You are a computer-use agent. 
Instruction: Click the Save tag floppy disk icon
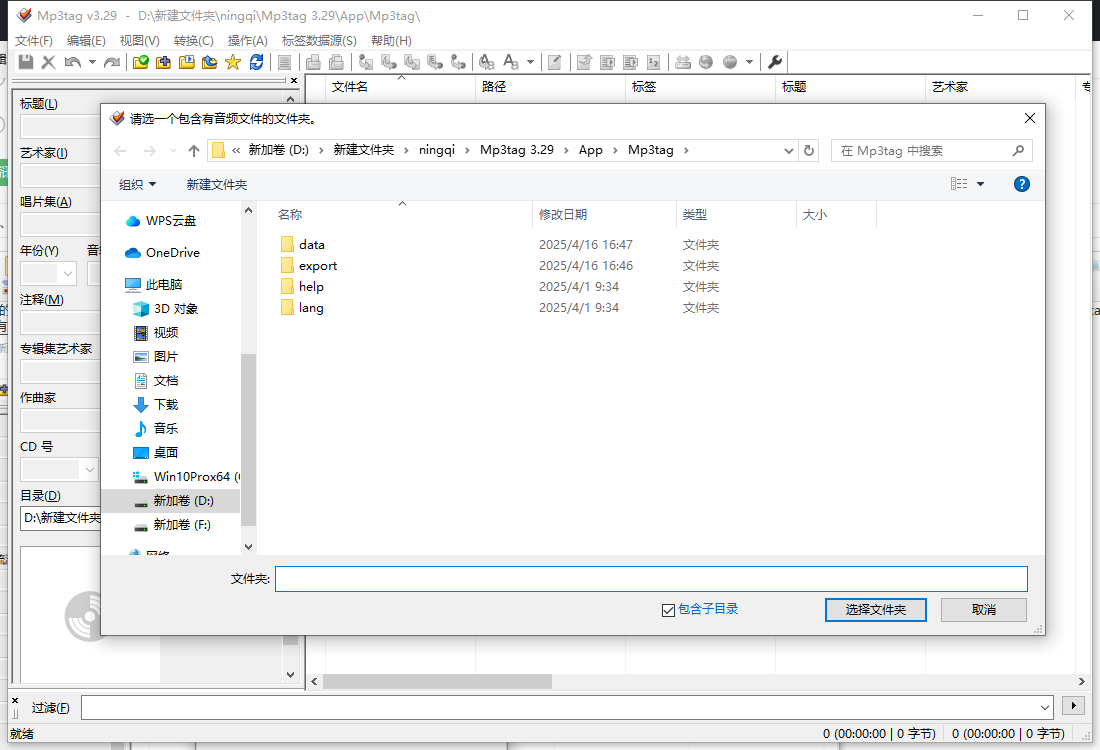26,62
